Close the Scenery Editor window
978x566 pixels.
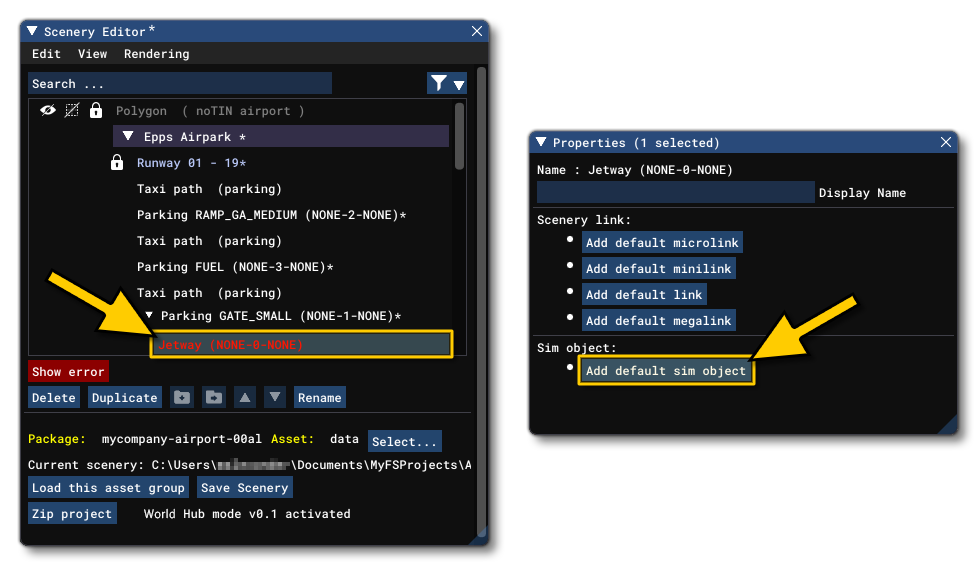pyautogui.click(x=477, y=32)
